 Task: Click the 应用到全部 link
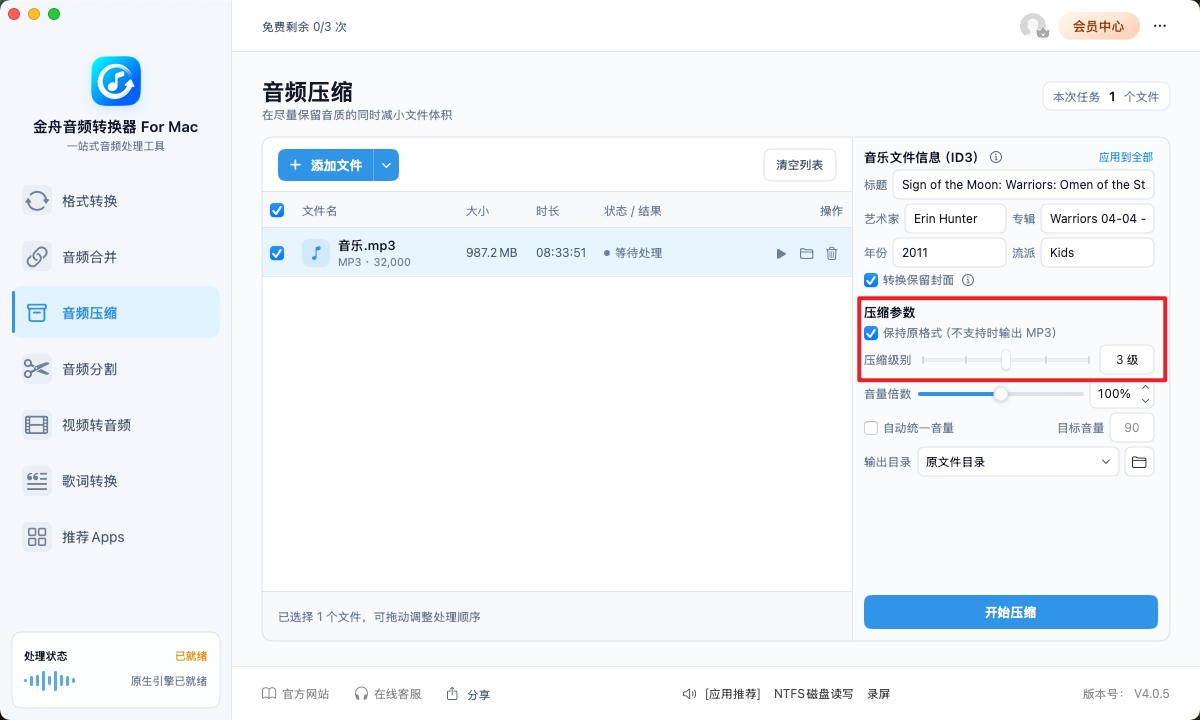1126,157
